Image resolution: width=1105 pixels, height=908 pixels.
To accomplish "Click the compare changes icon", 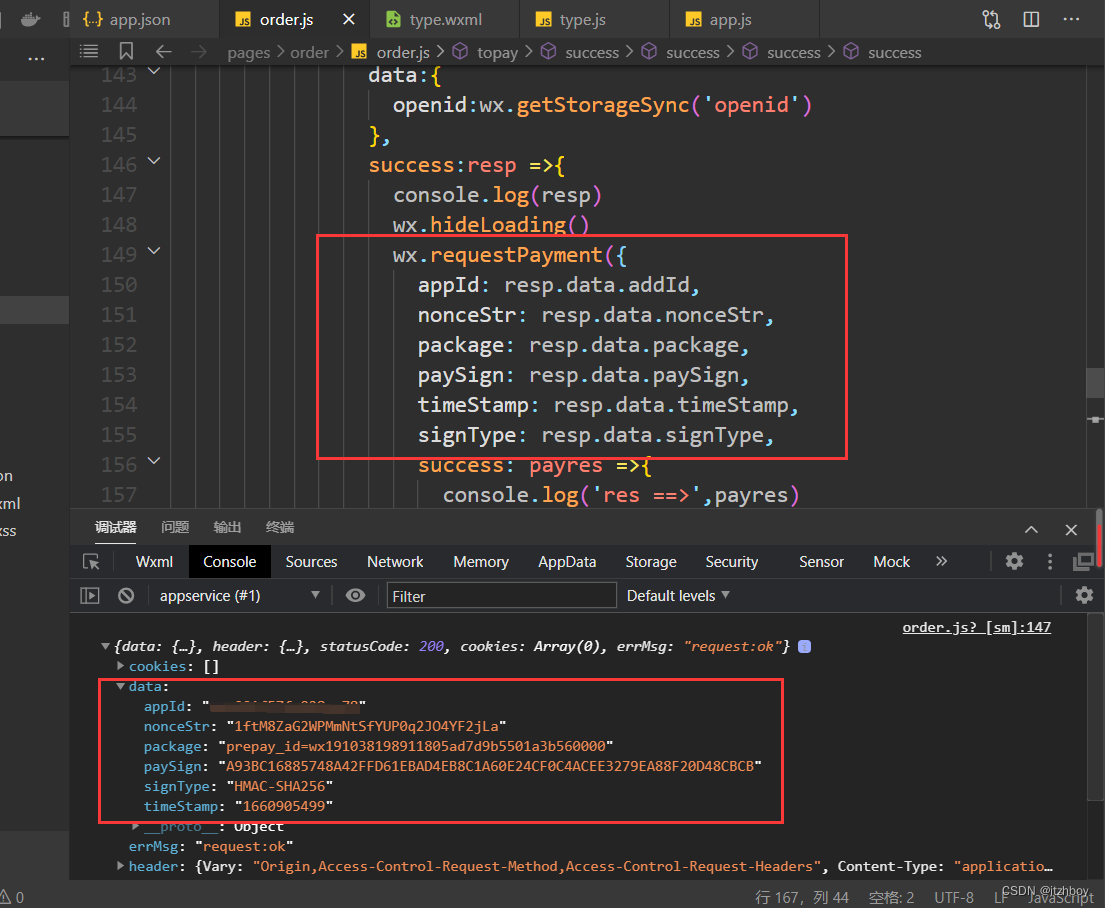I will [x=992, y=20].
